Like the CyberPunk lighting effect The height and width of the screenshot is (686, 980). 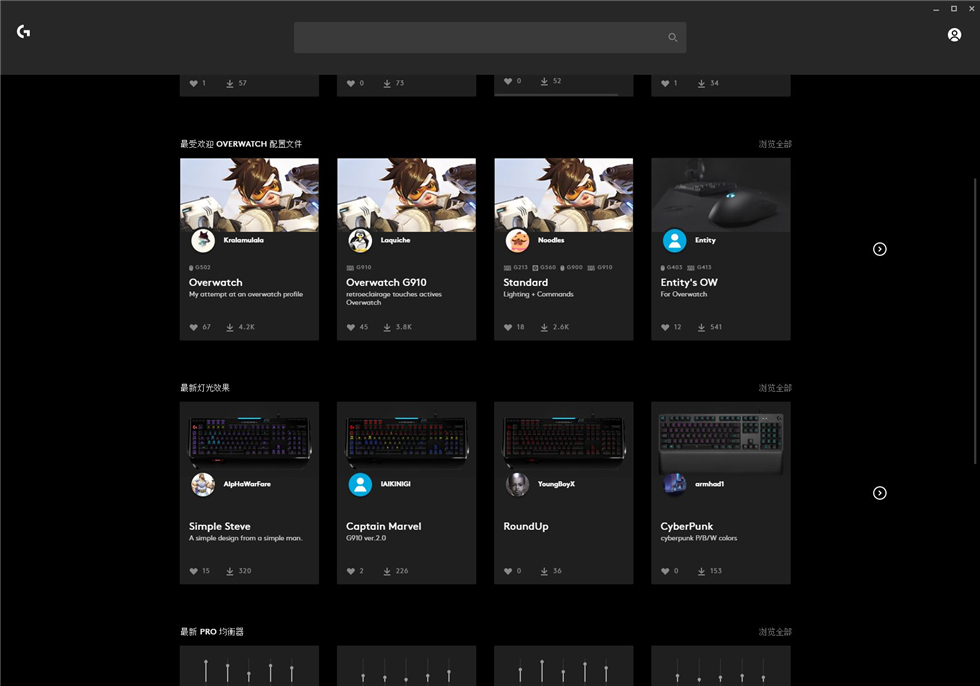point(665,571)
